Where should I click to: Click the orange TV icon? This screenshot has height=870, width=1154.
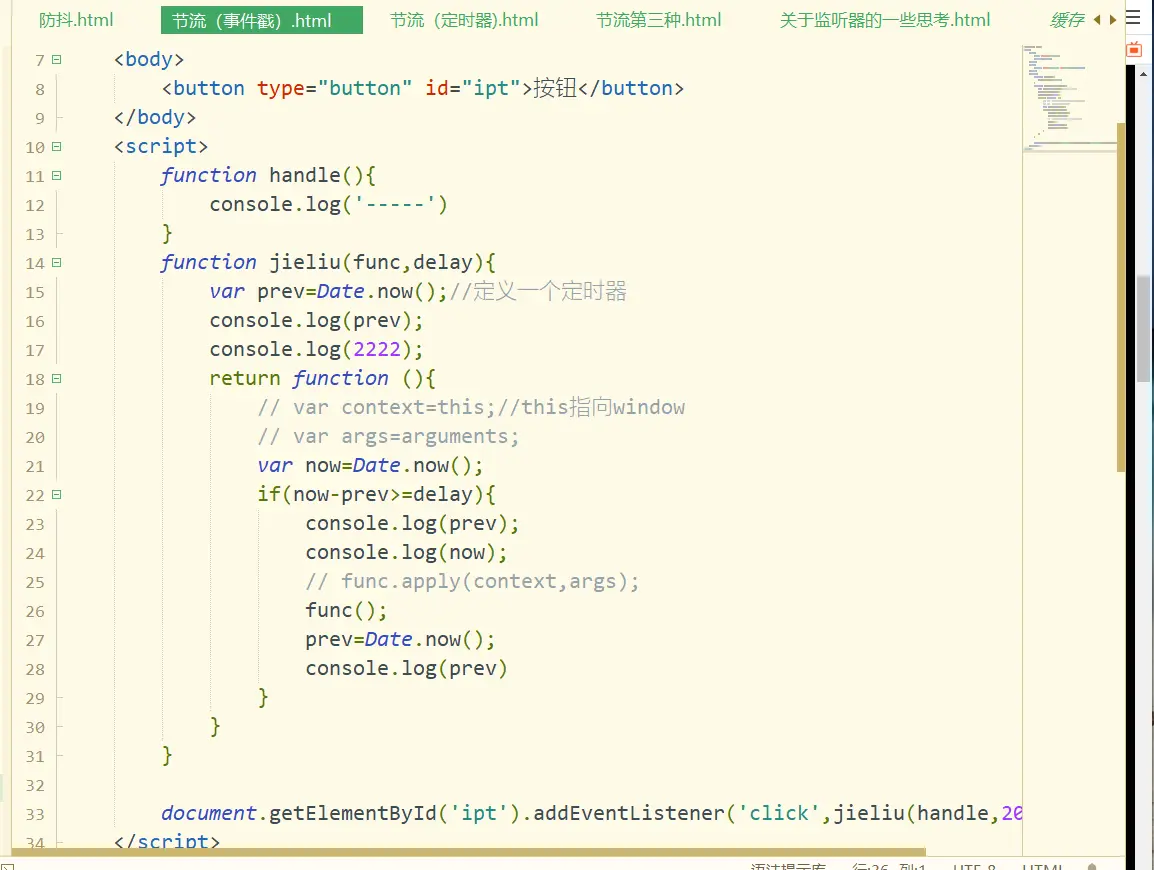1134,49
